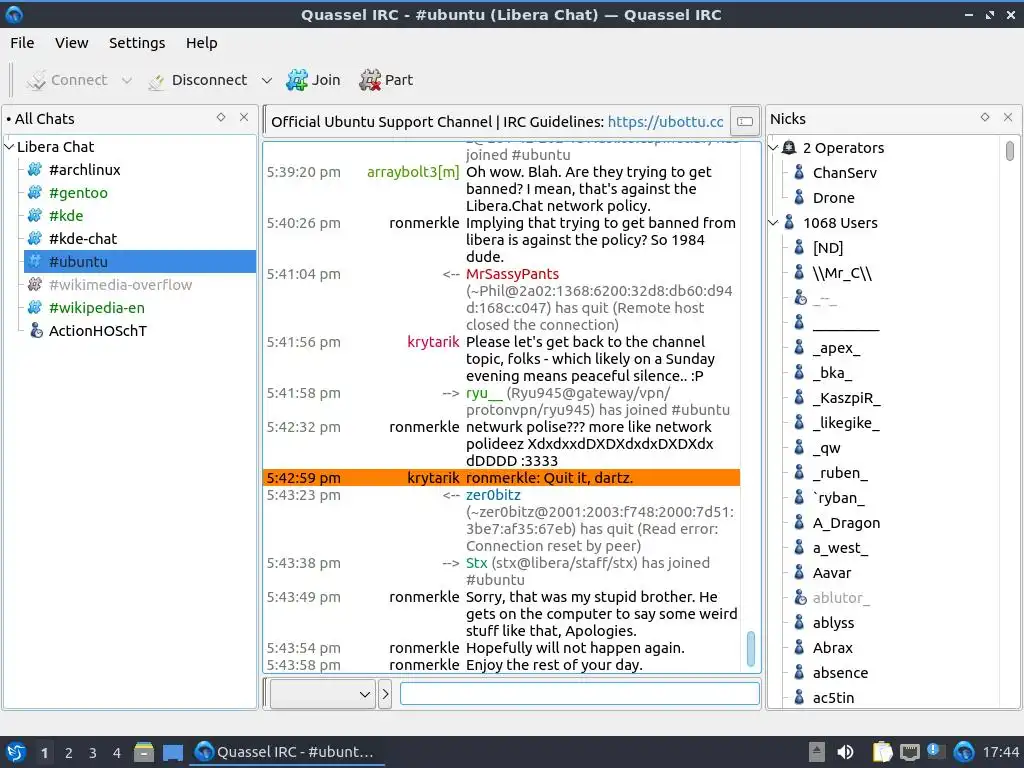
Task: Select nick \\Mr_C\\
Action: tap(842, 273)
